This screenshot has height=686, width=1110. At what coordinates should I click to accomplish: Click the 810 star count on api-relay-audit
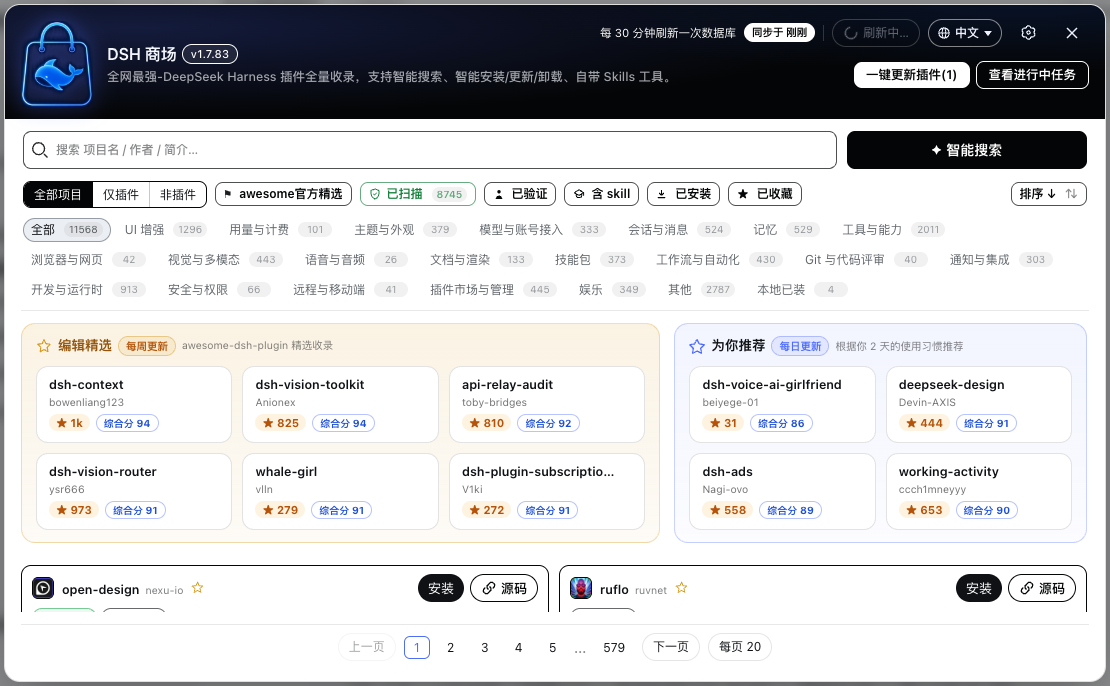[487, 423]
